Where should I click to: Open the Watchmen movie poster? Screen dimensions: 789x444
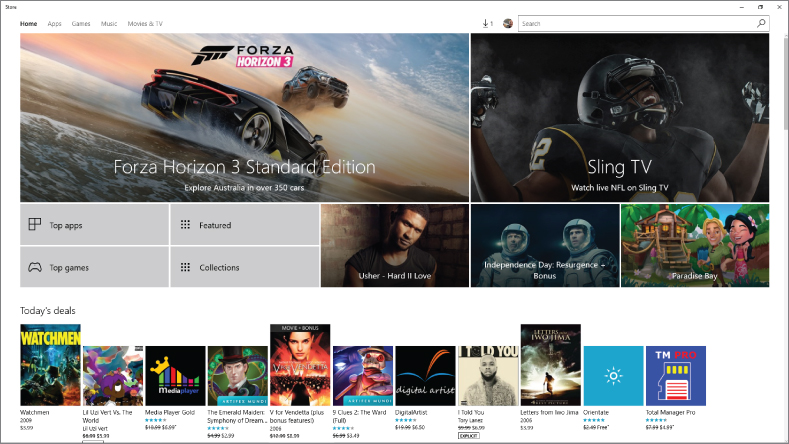[50, 365]
